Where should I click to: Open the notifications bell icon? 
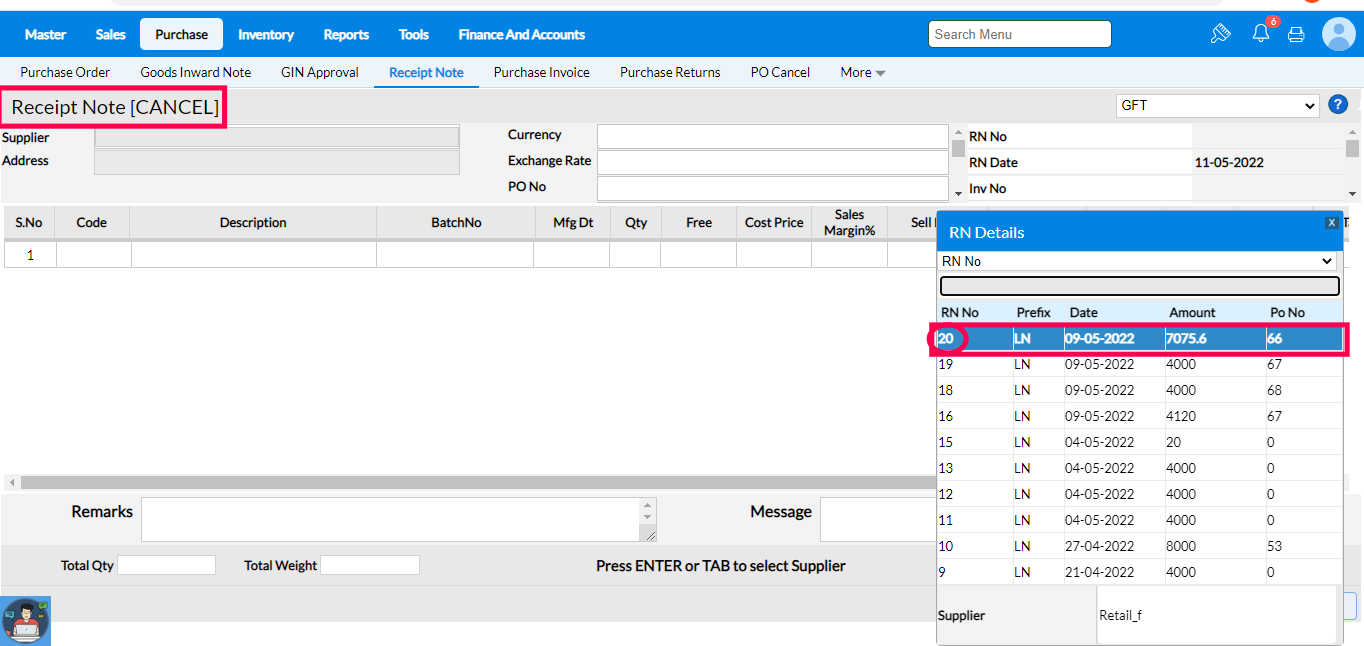pyautogui.click(x=1261, y=34)
